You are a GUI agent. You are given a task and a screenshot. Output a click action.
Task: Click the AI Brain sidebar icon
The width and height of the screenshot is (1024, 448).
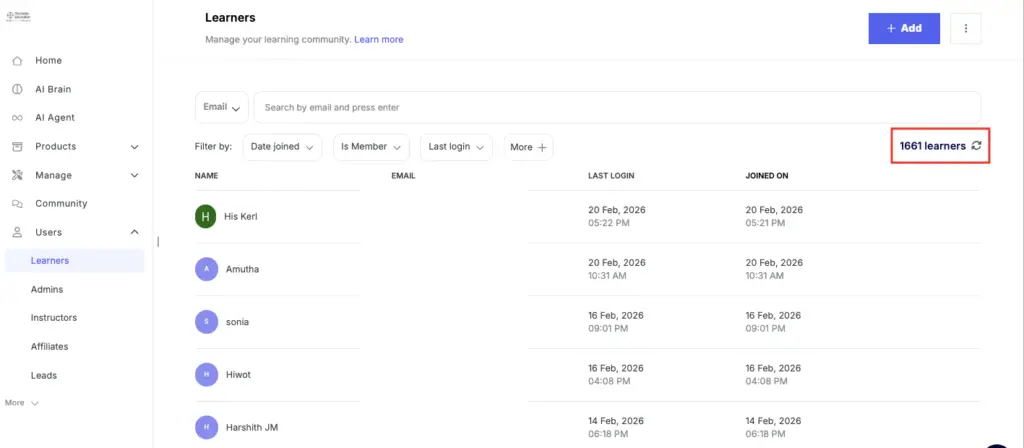[17, 90]
